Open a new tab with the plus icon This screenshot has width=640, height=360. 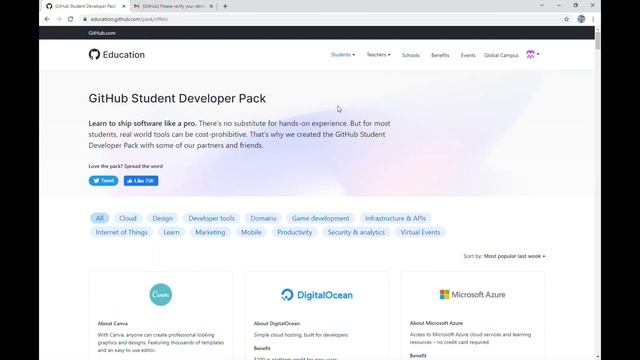(225, 6)
